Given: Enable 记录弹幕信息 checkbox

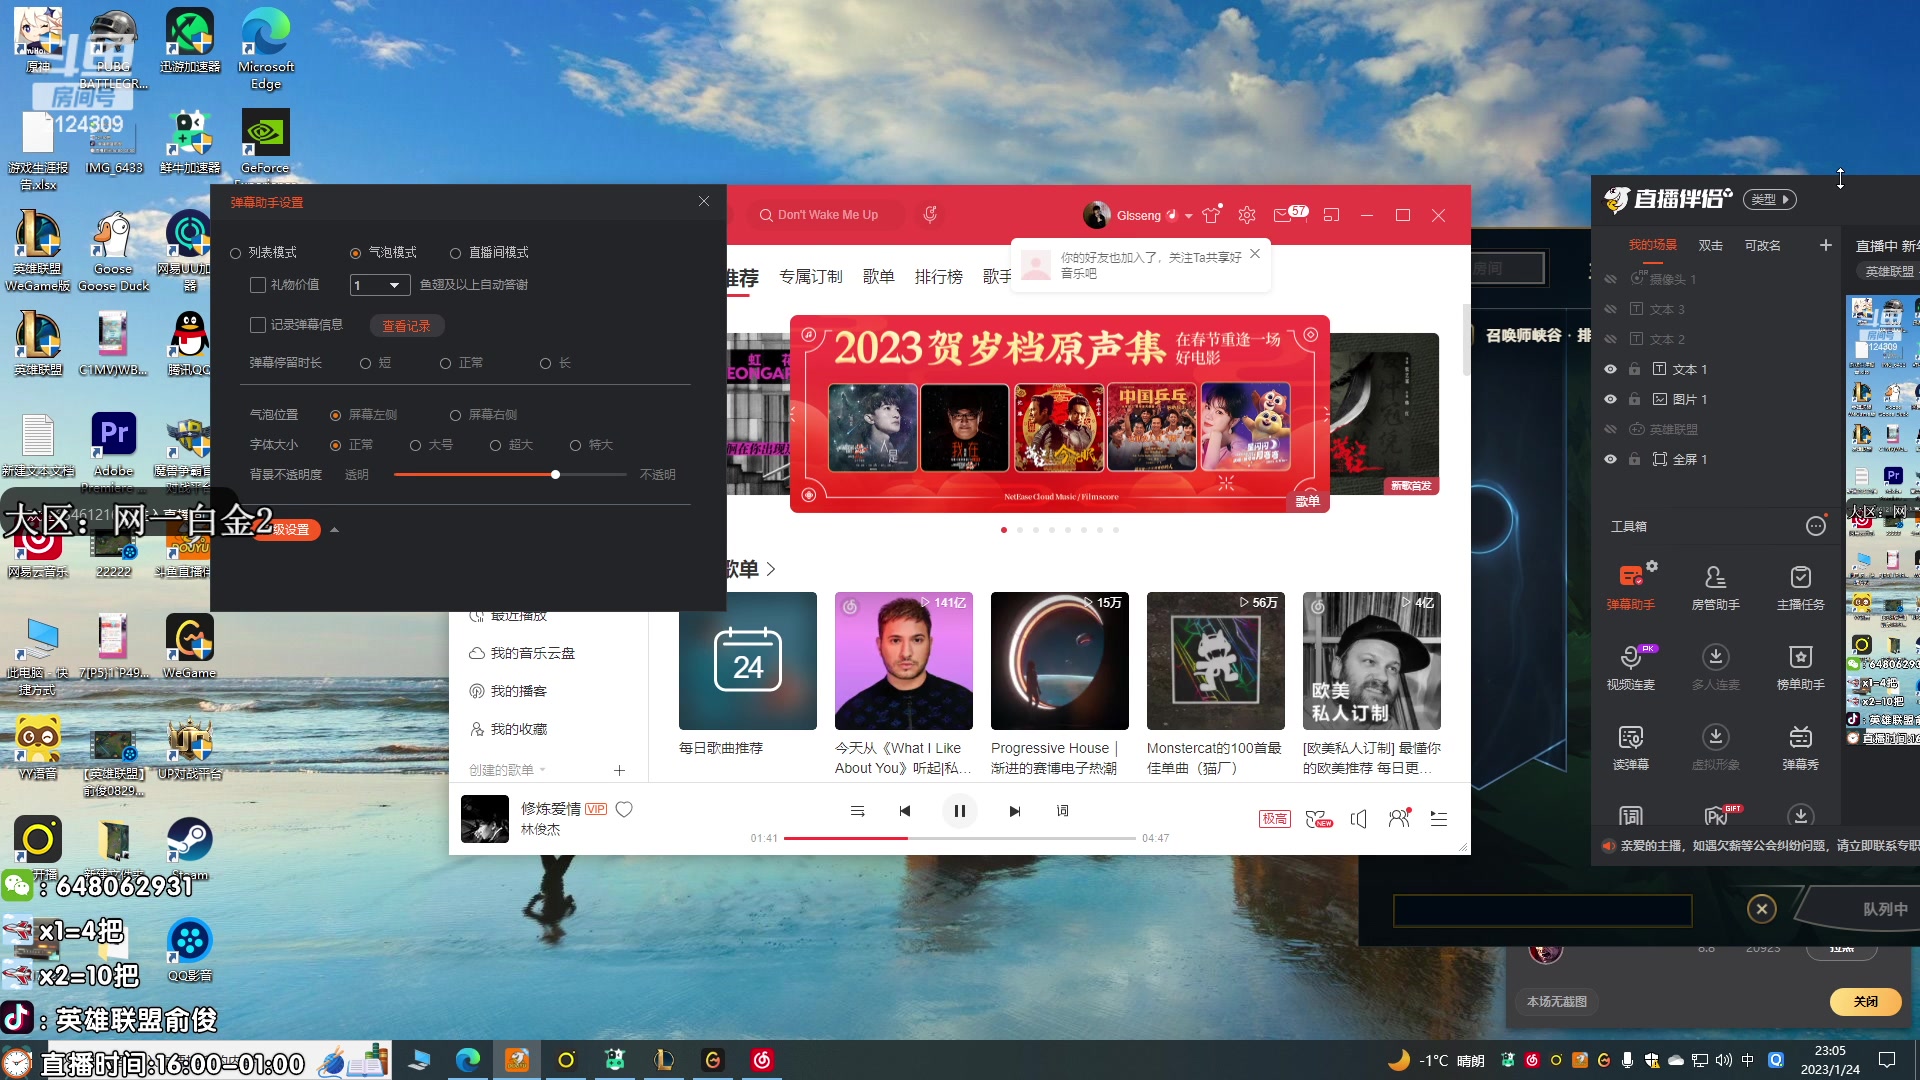Looking at the screenshot, I should click(x=258, y=325).
